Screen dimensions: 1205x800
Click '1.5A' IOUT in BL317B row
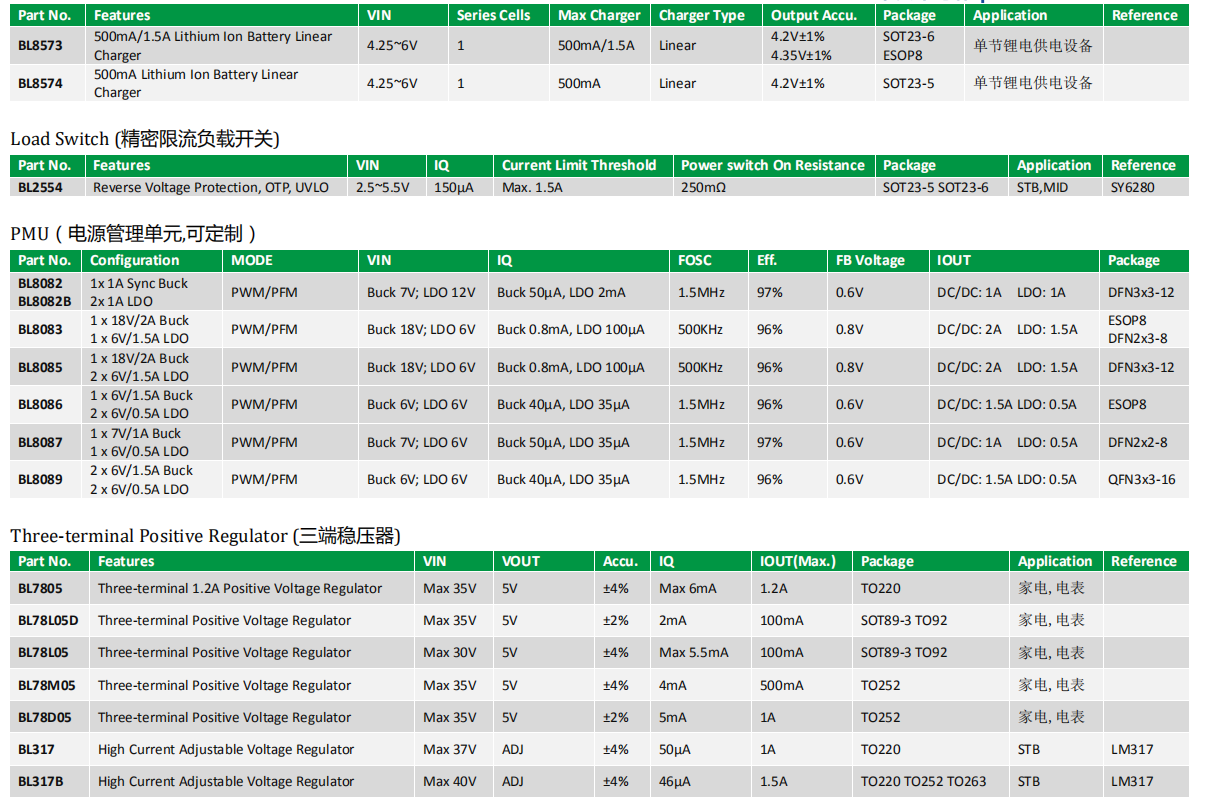[x=774, y=781]
